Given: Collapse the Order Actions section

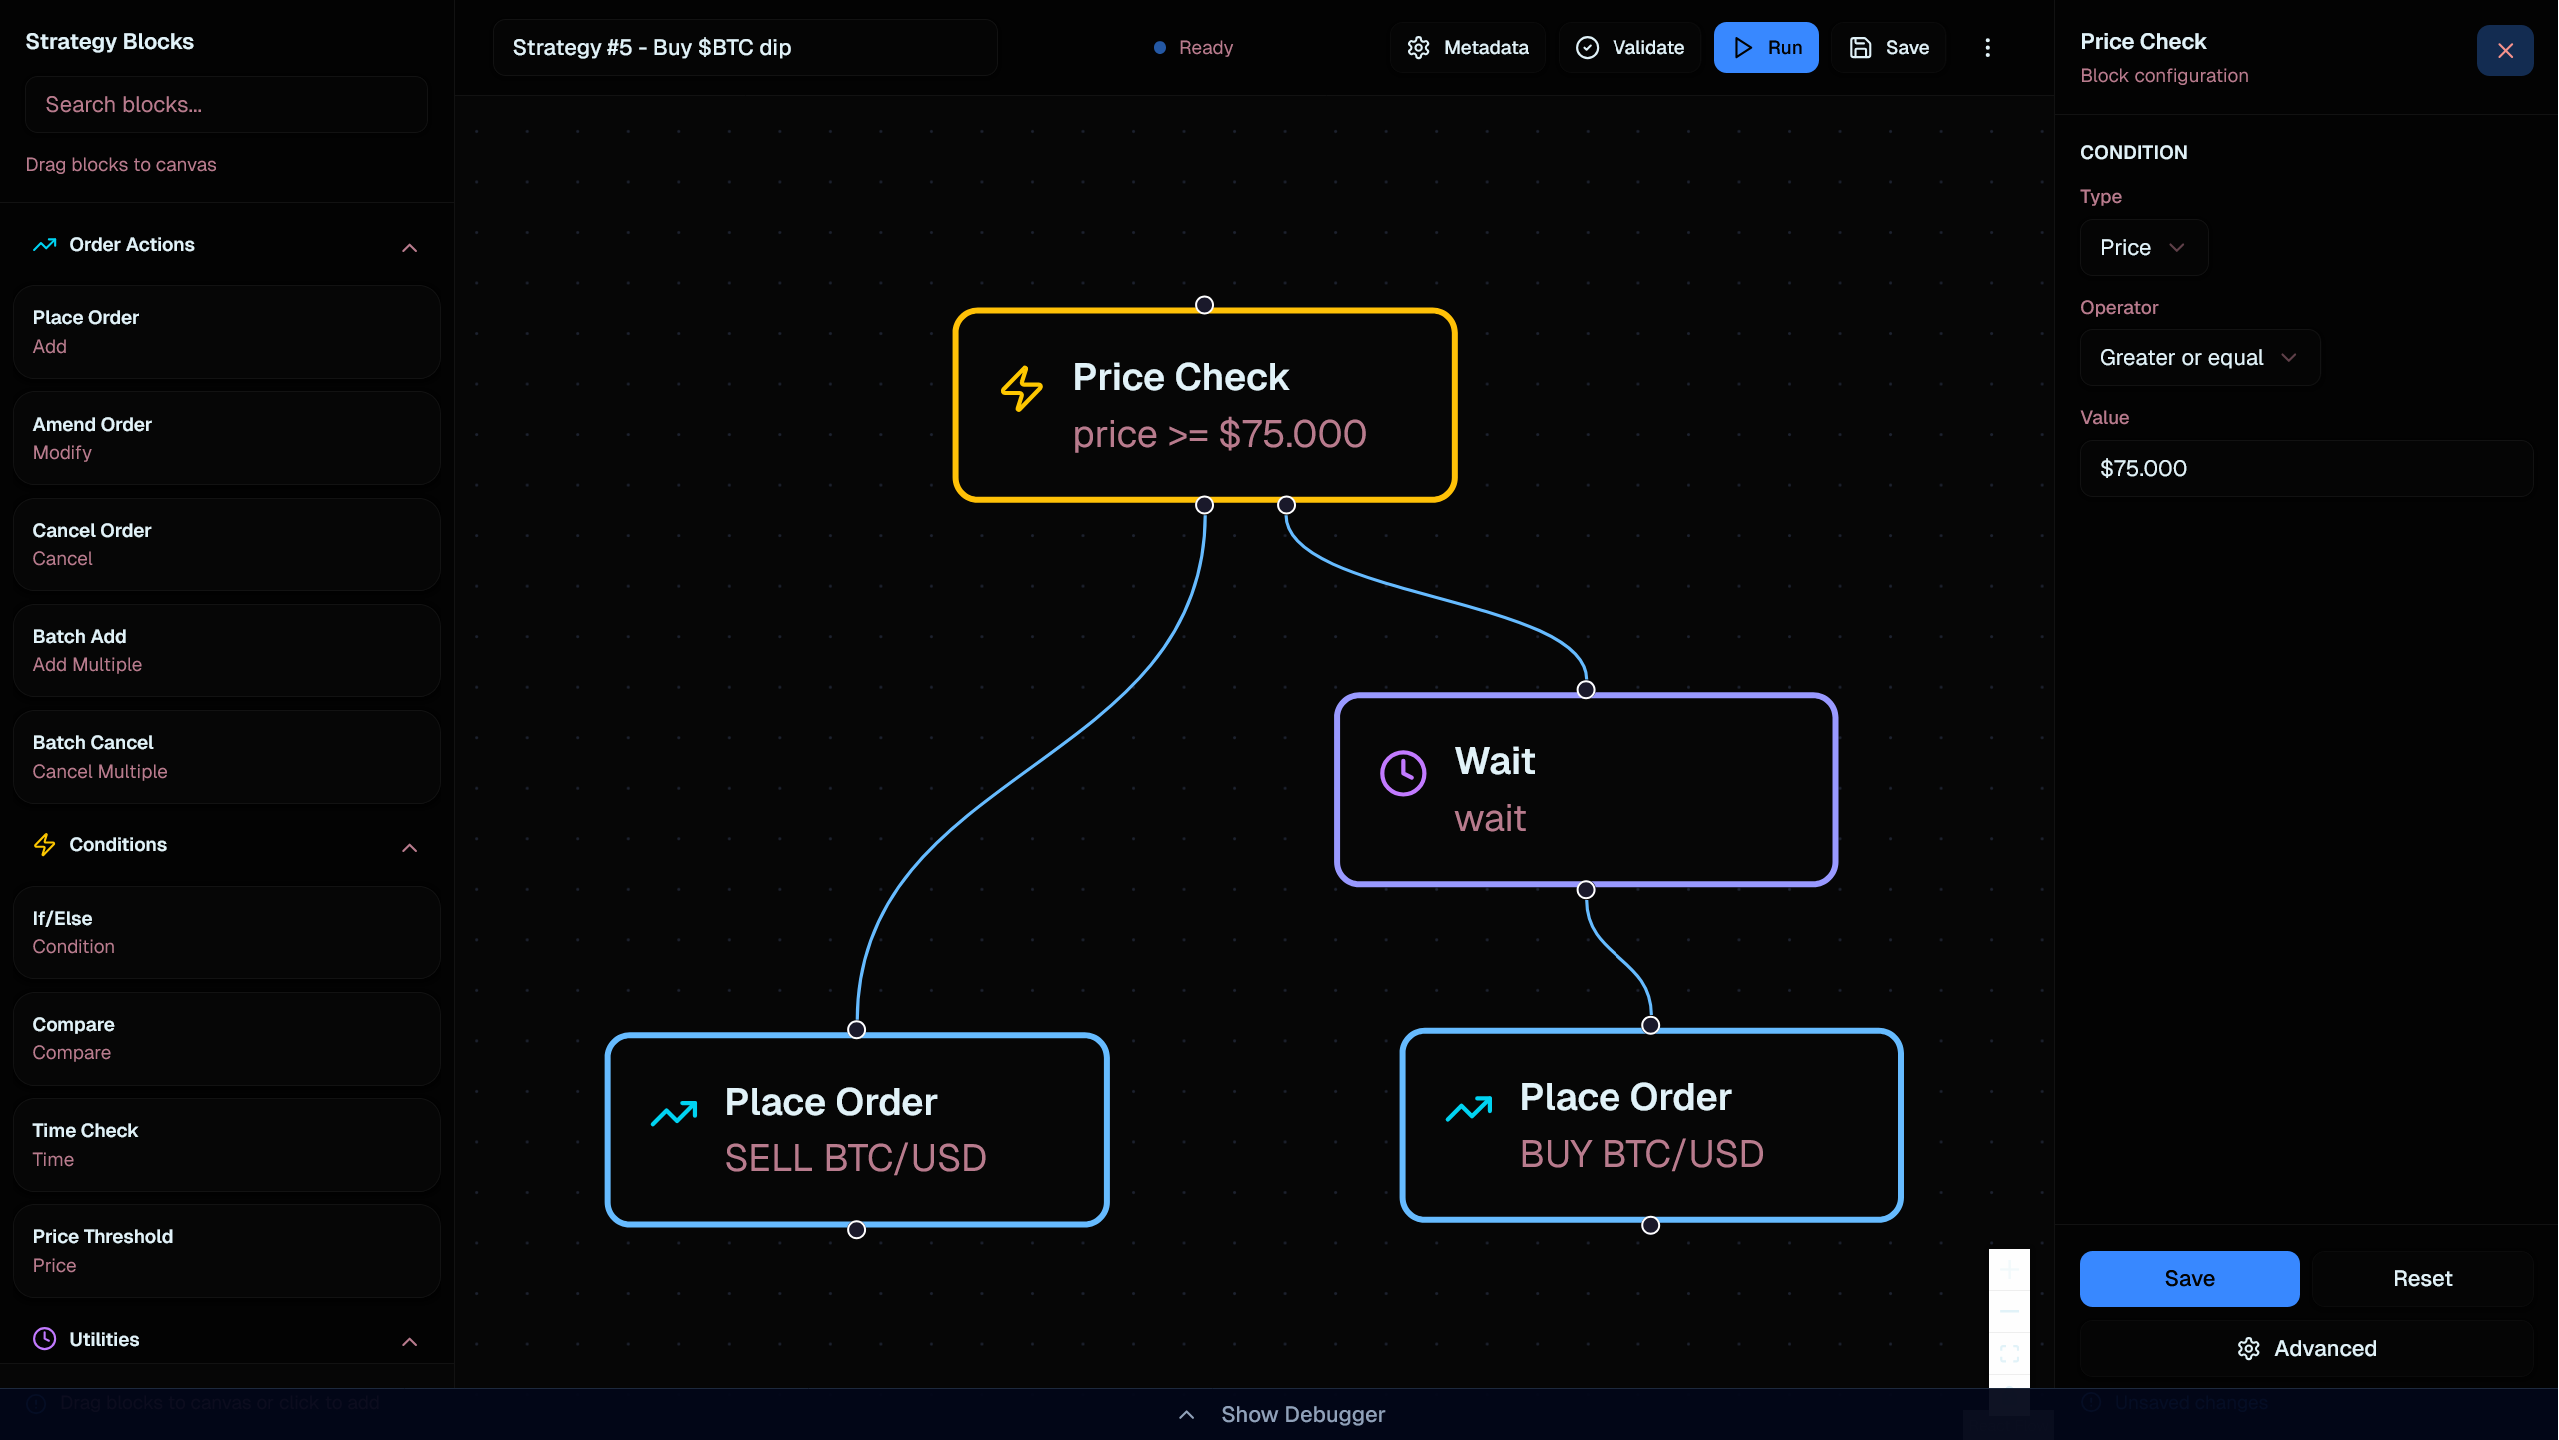Looking at the screenshot, I should (409, 247).
